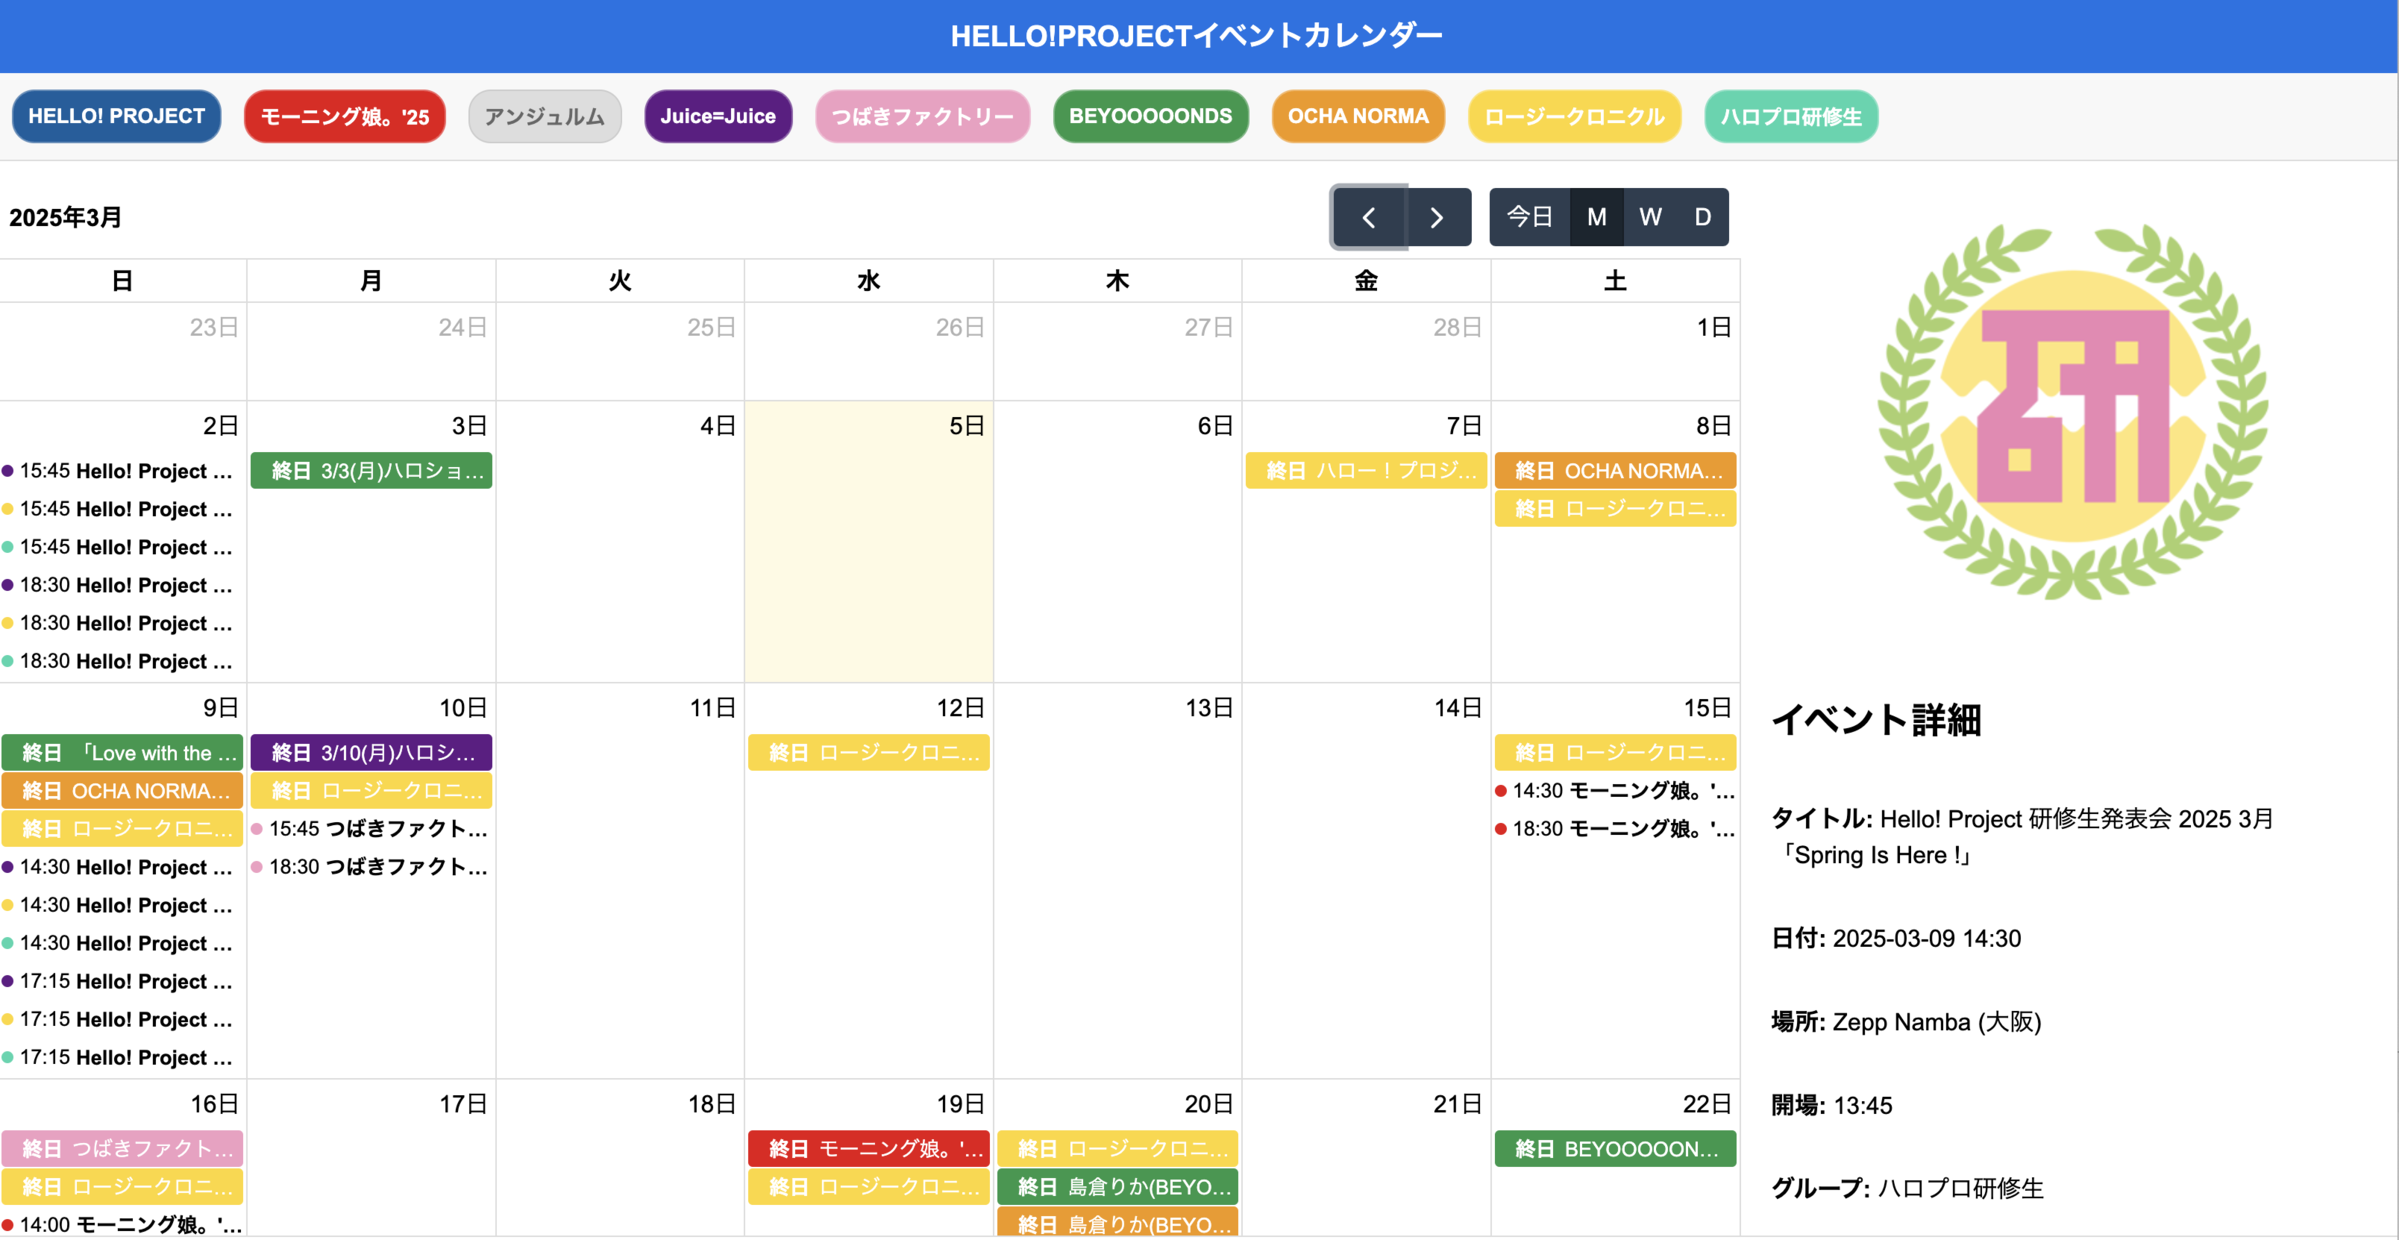The image size is (2399, 1240).
Task: Toggle the ハロプロ研修生 filter pill
Action: [x=1790, y=116]
